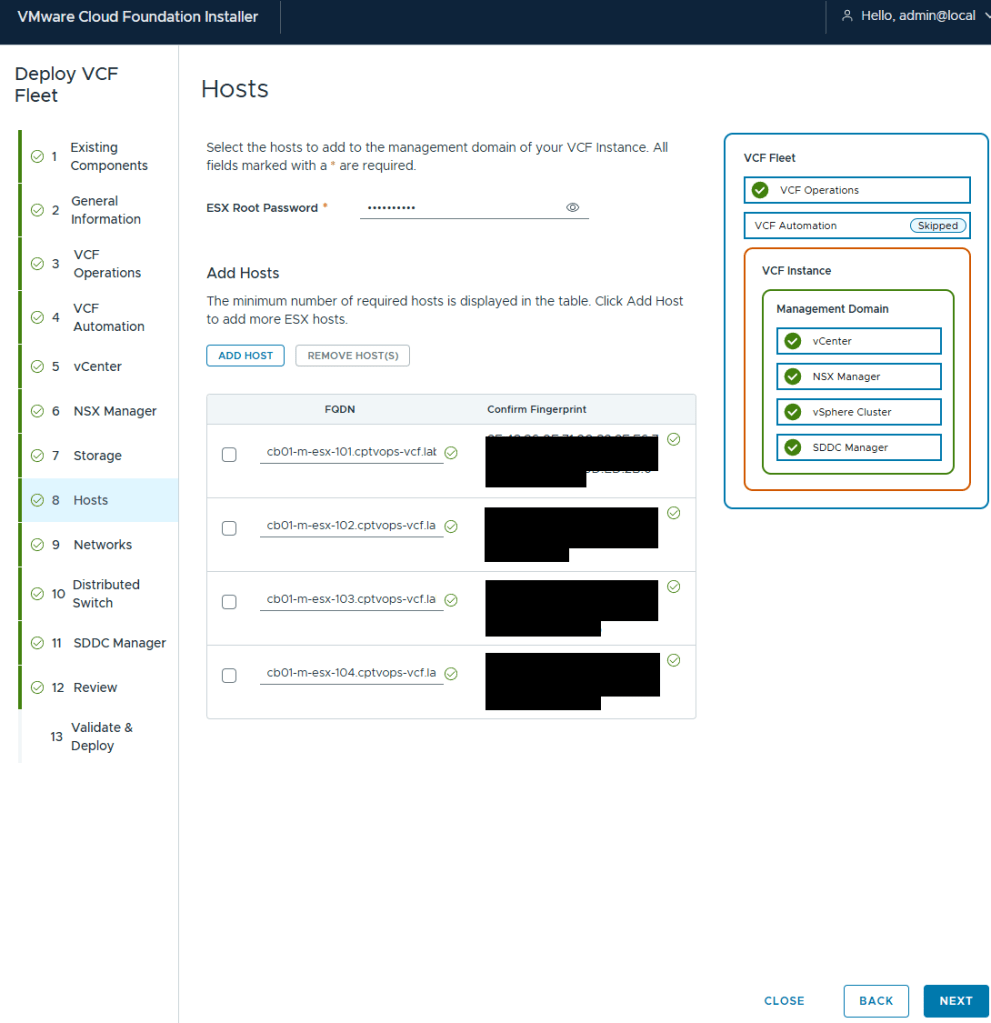
Task: Edit FQDN field for cb01-m-esx-103
Action: click(x=352, y=600)
